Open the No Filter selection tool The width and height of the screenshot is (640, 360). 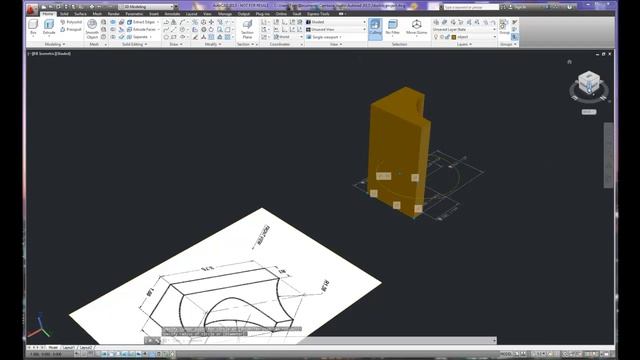(x=392, y=28)
